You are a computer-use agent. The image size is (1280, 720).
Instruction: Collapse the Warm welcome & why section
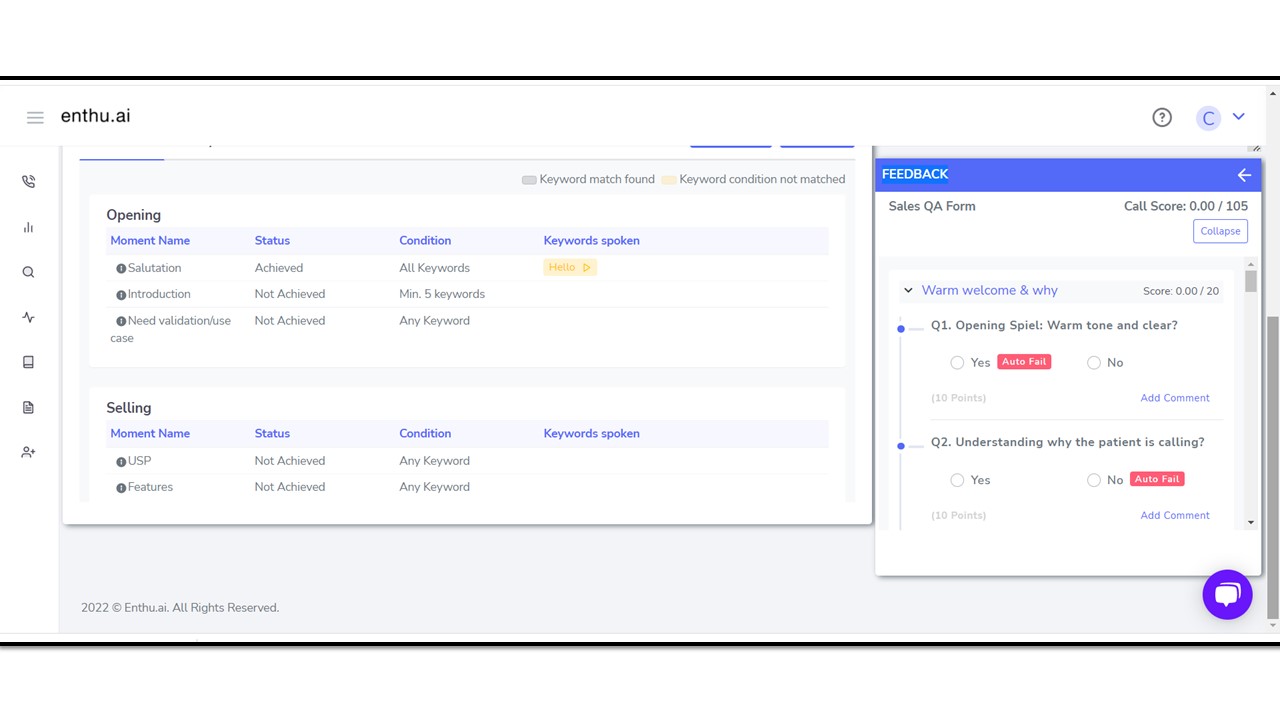(x=908, y=290)
